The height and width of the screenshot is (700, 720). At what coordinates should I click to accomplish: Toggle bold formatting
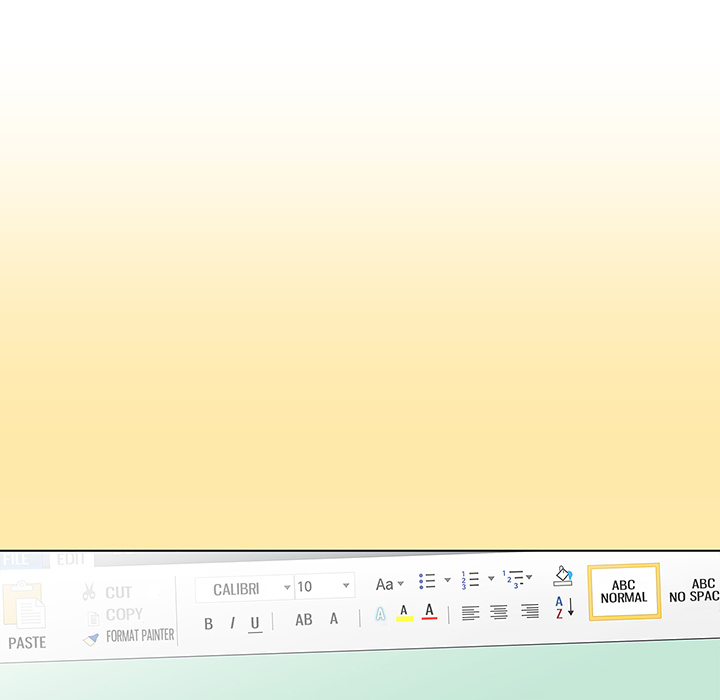tap(208, 624)
